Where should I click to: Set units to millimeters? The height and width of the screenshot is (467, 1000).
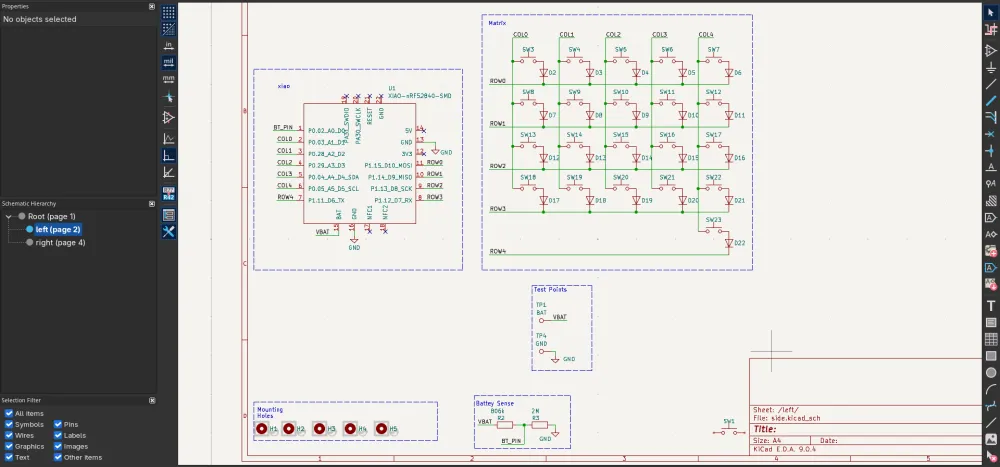[x=169, y=77]
